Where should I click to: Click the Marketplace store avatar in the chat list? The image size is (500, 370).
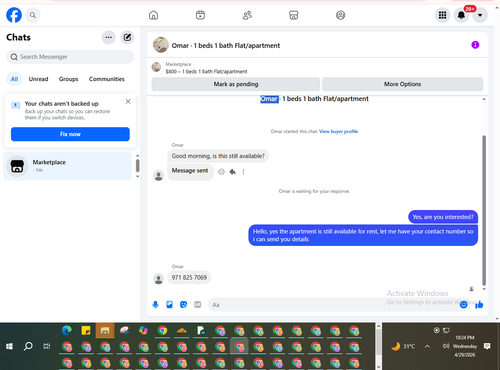(x=17, y=166)
